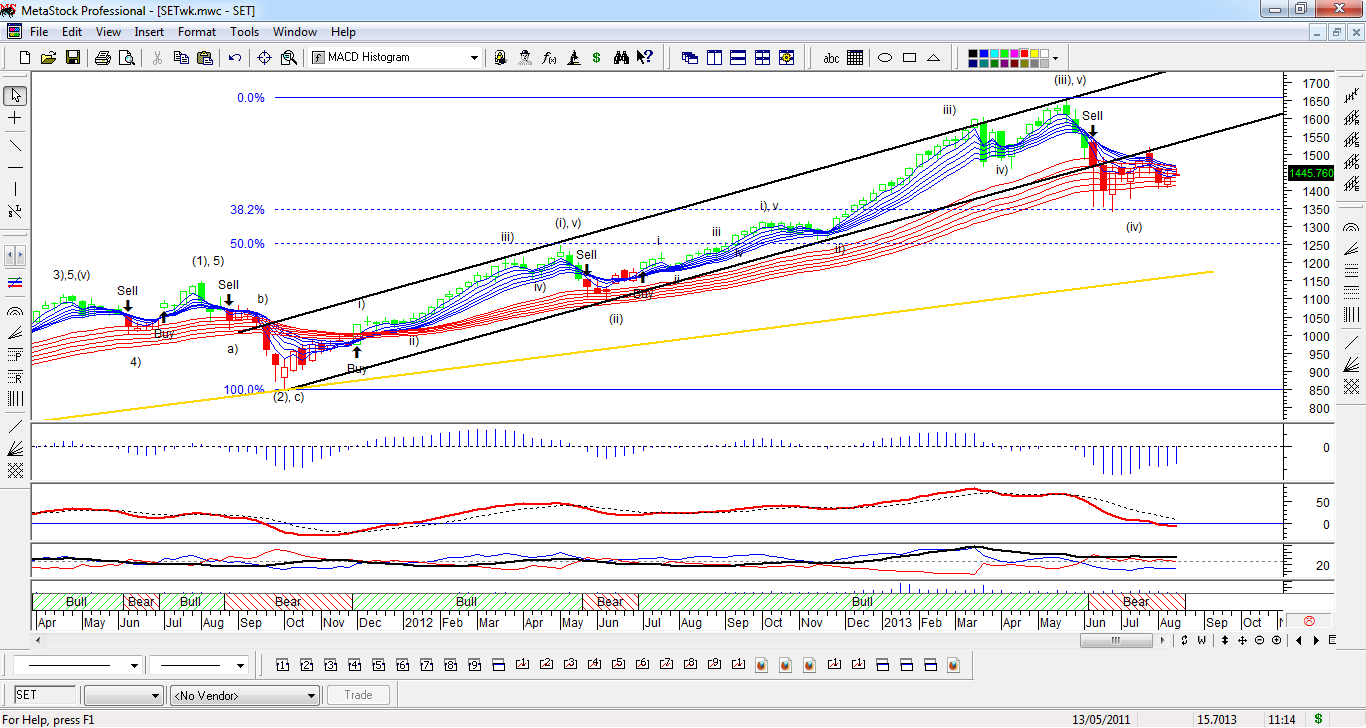This screenshot has height=728, width=1366.
Task: Insert text with the abc tool
Action: point(831,58)
